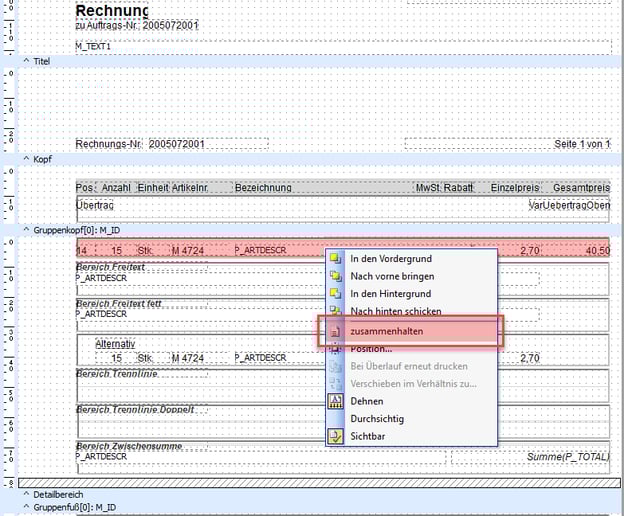Enable 'Dehnen' in the context menu
Viewport: 624px width, 516px height.
pyautogui.click(x=366, y=401)
